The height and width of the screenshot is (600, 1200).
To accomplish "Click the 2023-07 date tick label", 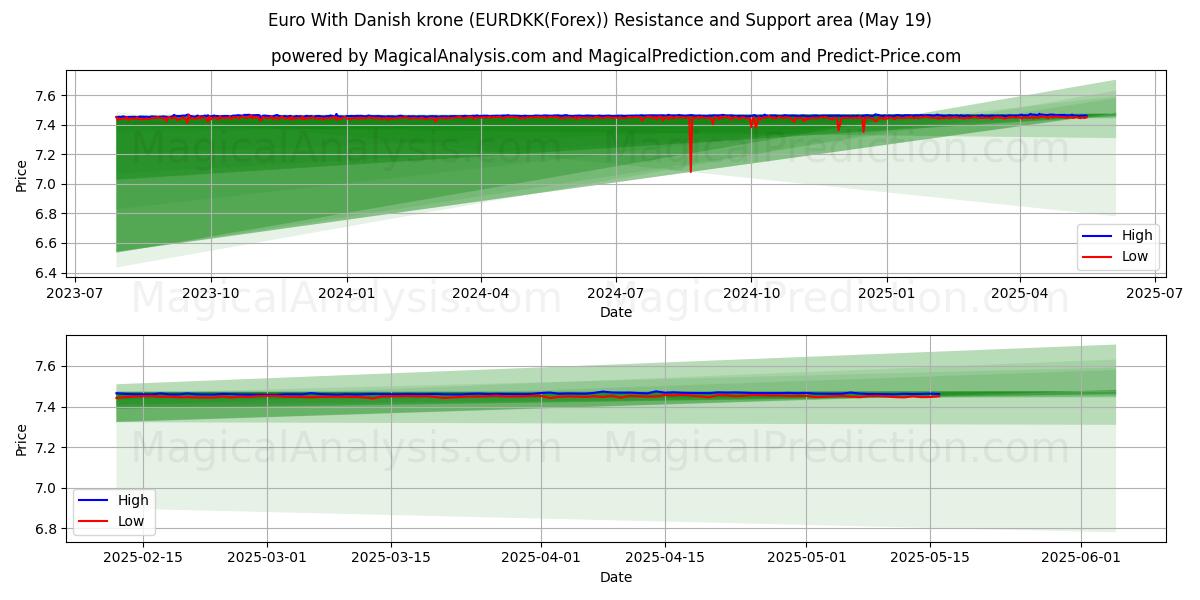I will pos(76,293).
